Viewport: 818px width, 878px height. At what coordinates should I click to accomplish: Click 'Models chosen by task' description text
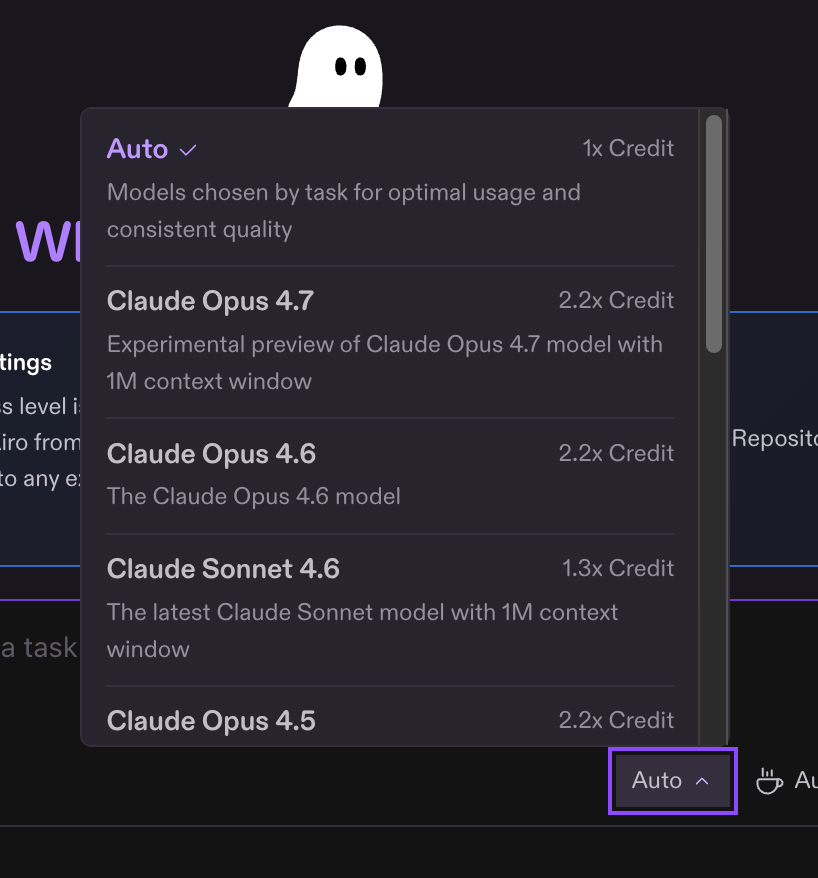click(344, 211)
